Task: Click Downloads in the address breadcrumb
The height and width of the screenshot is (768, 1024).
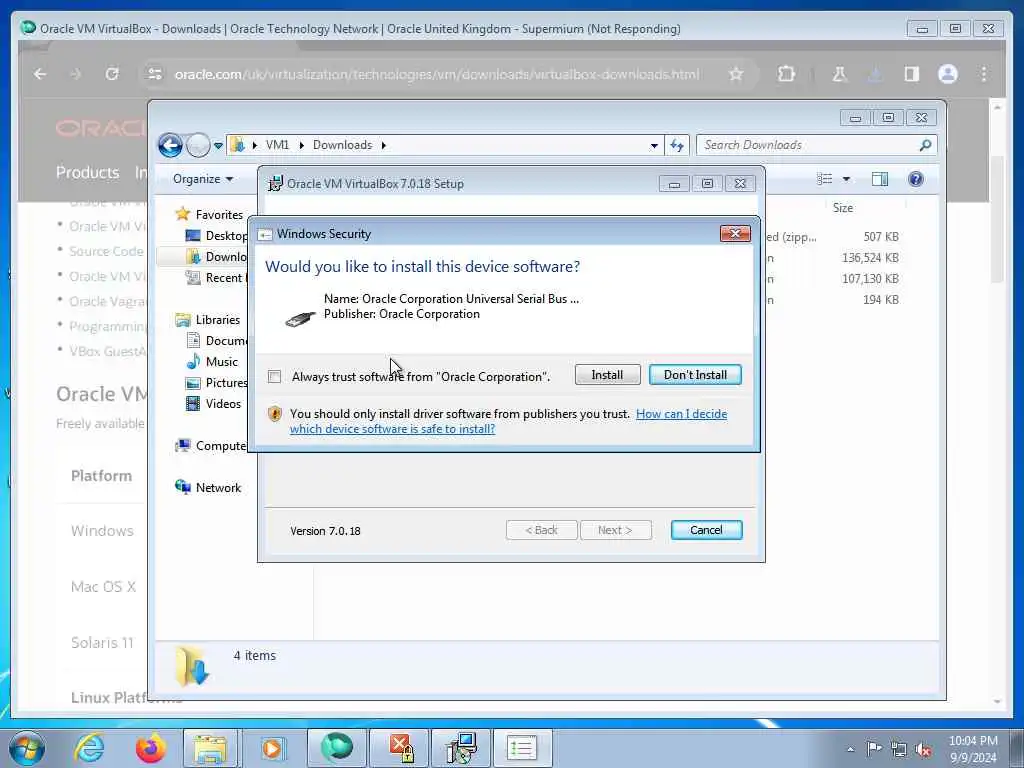Action: click(342, 145)
